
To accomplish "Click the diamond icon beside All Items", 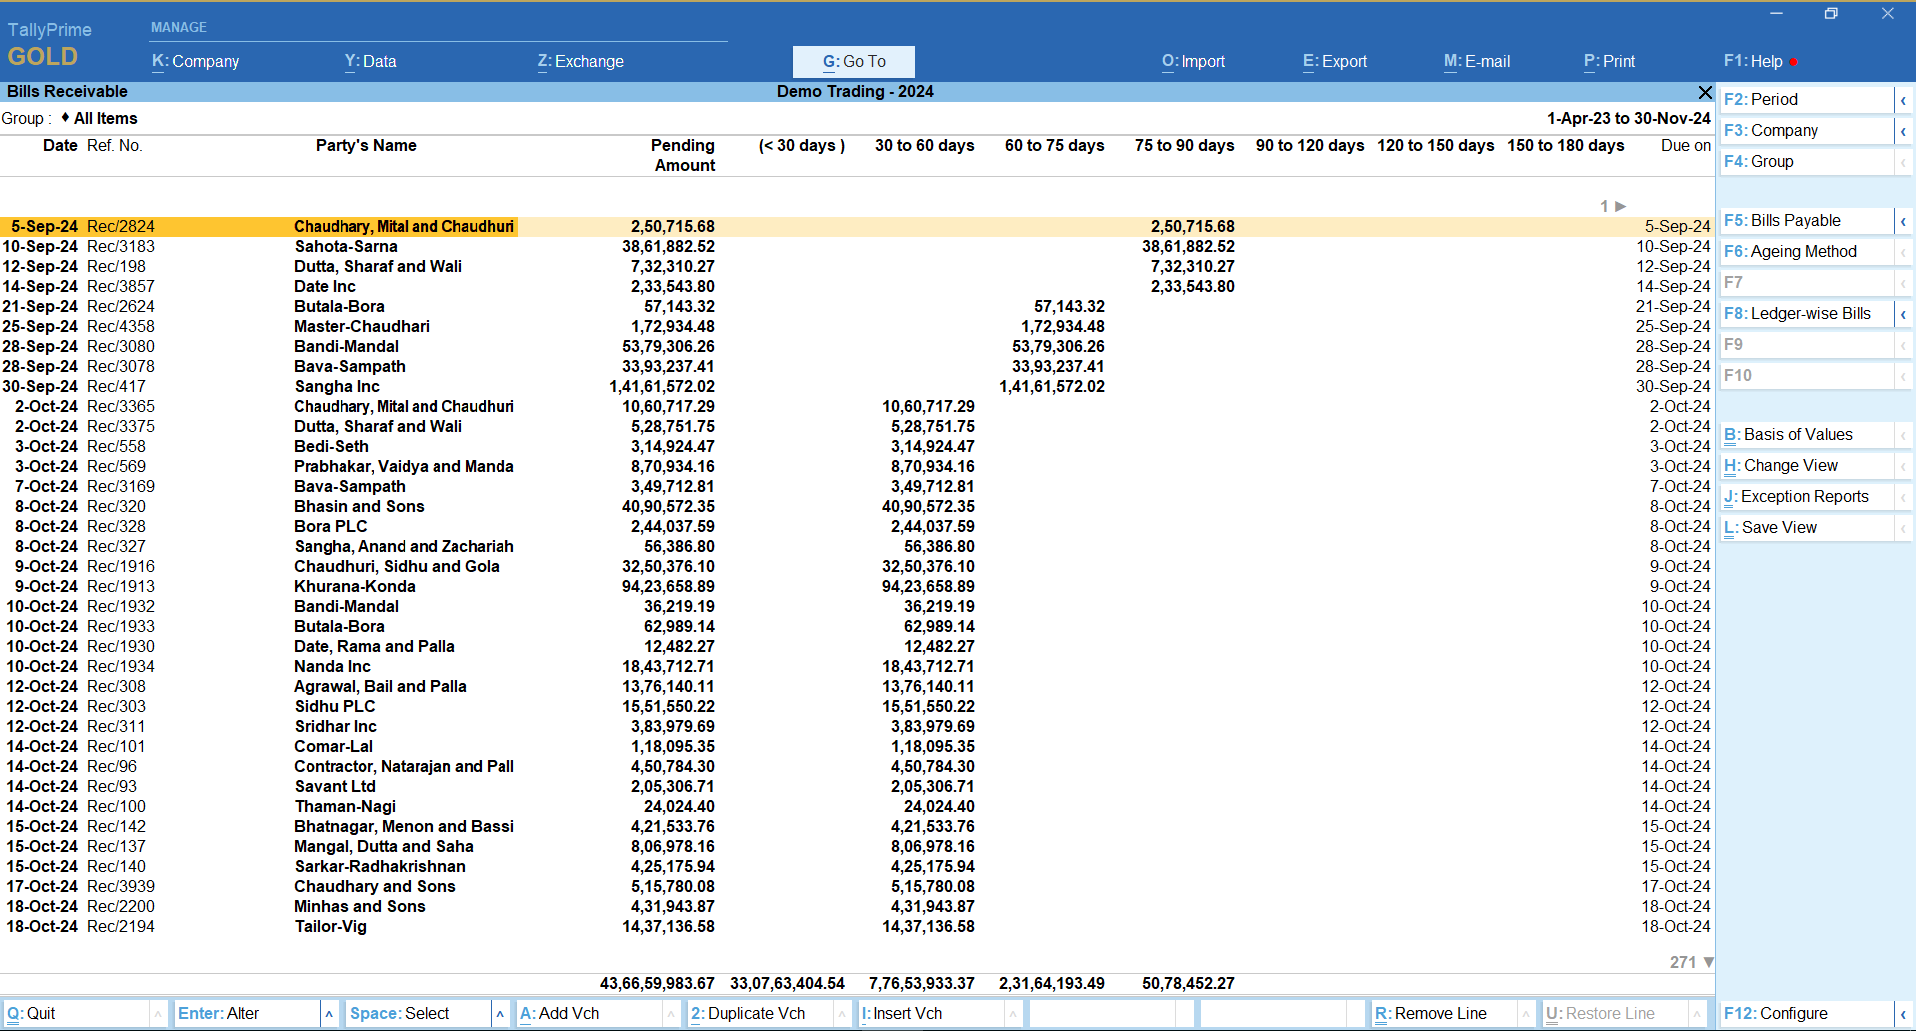I will [x=66, y=118].
